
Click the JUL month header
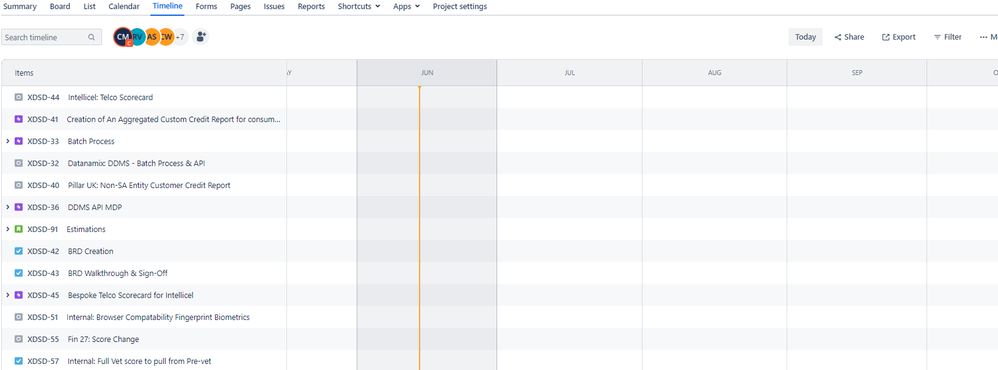tap(570, 73)
